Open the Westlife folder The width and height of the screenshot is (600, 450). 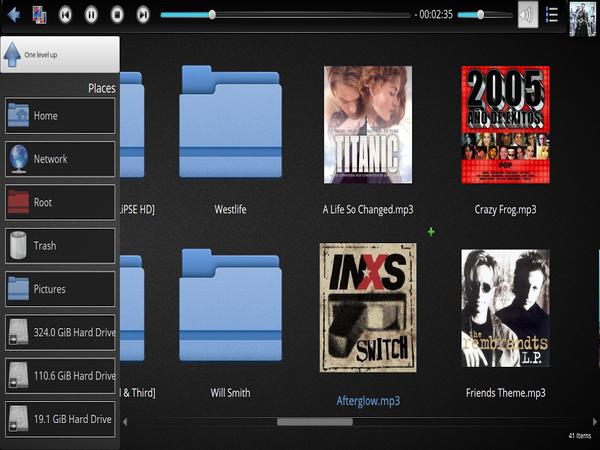pos(230,125)
